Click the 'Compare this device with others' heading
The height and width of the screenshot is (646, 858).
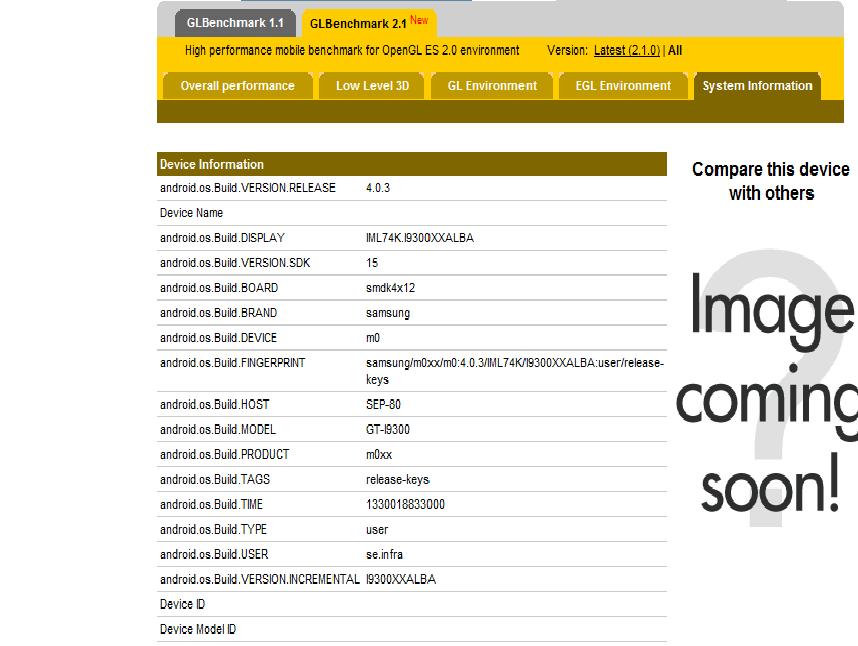coord(771,181)
